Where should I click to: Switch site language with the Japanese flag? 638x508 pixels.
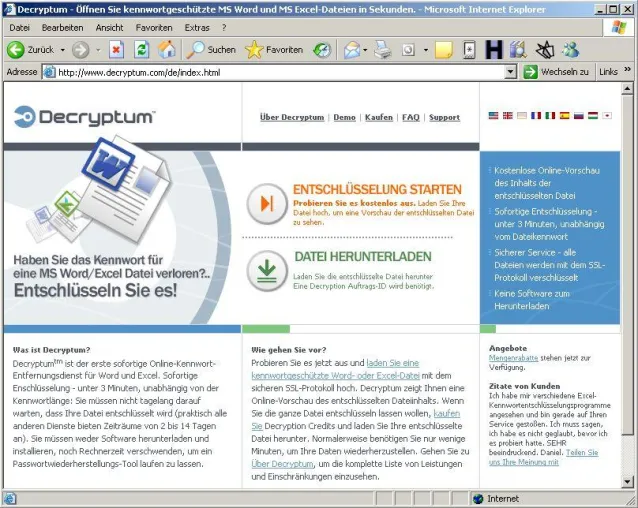click(x=607, y=116)
